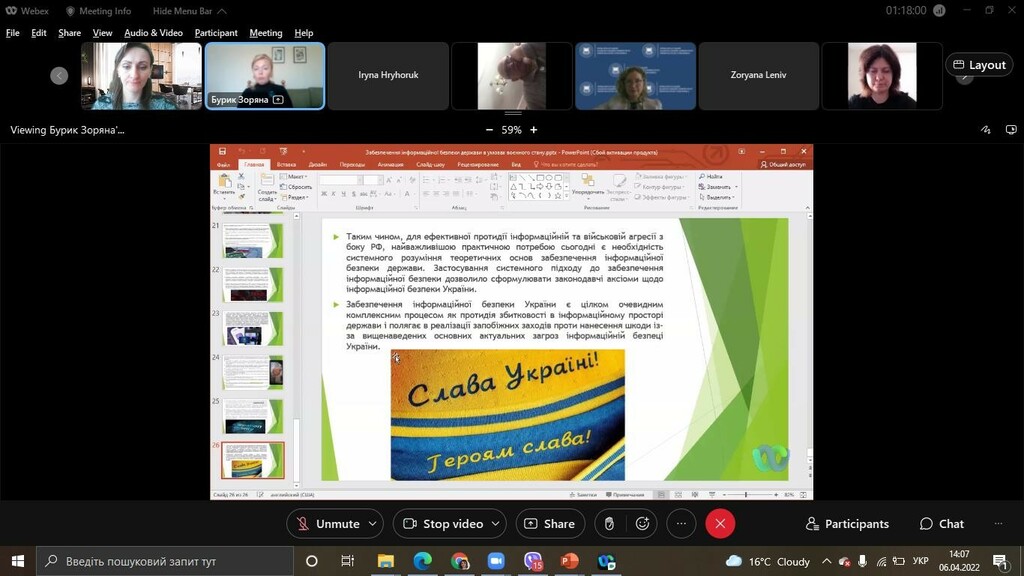Zoom out shared content with minus icon

pos(489,130)
